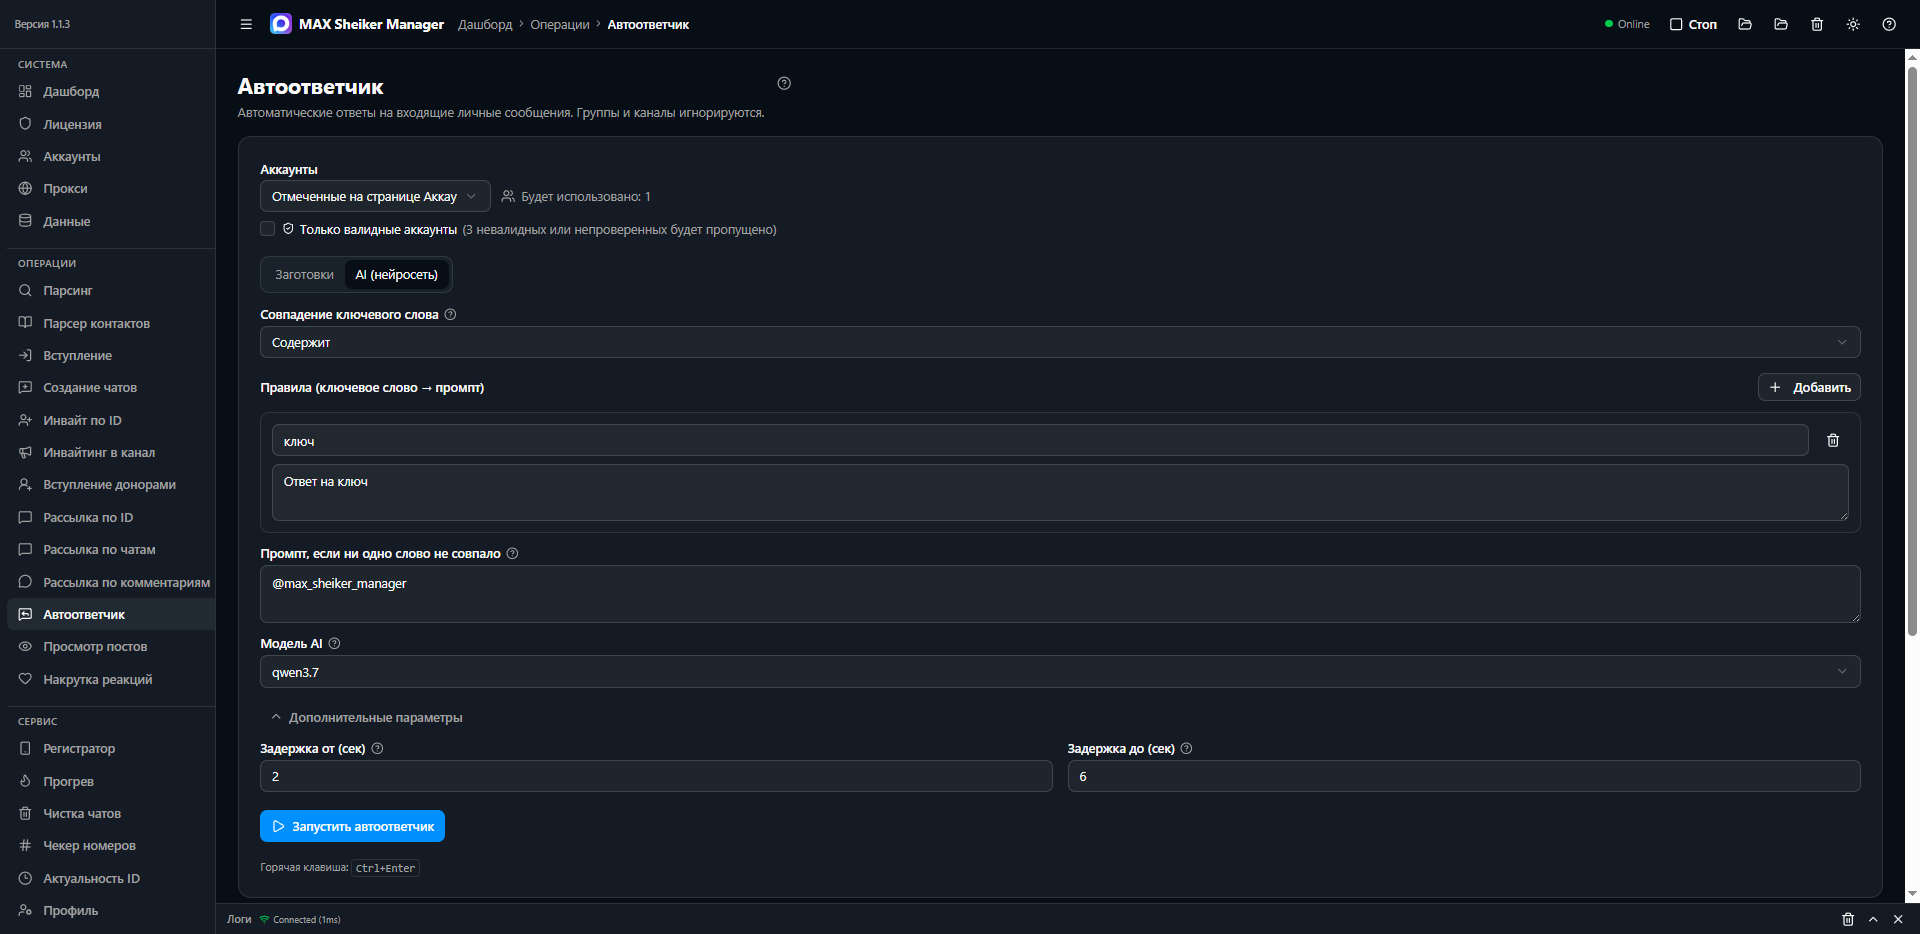Click help icon beside Совпадение ключевого слова
This screenshot has width=1920, height=934.
tap(450, 314)
